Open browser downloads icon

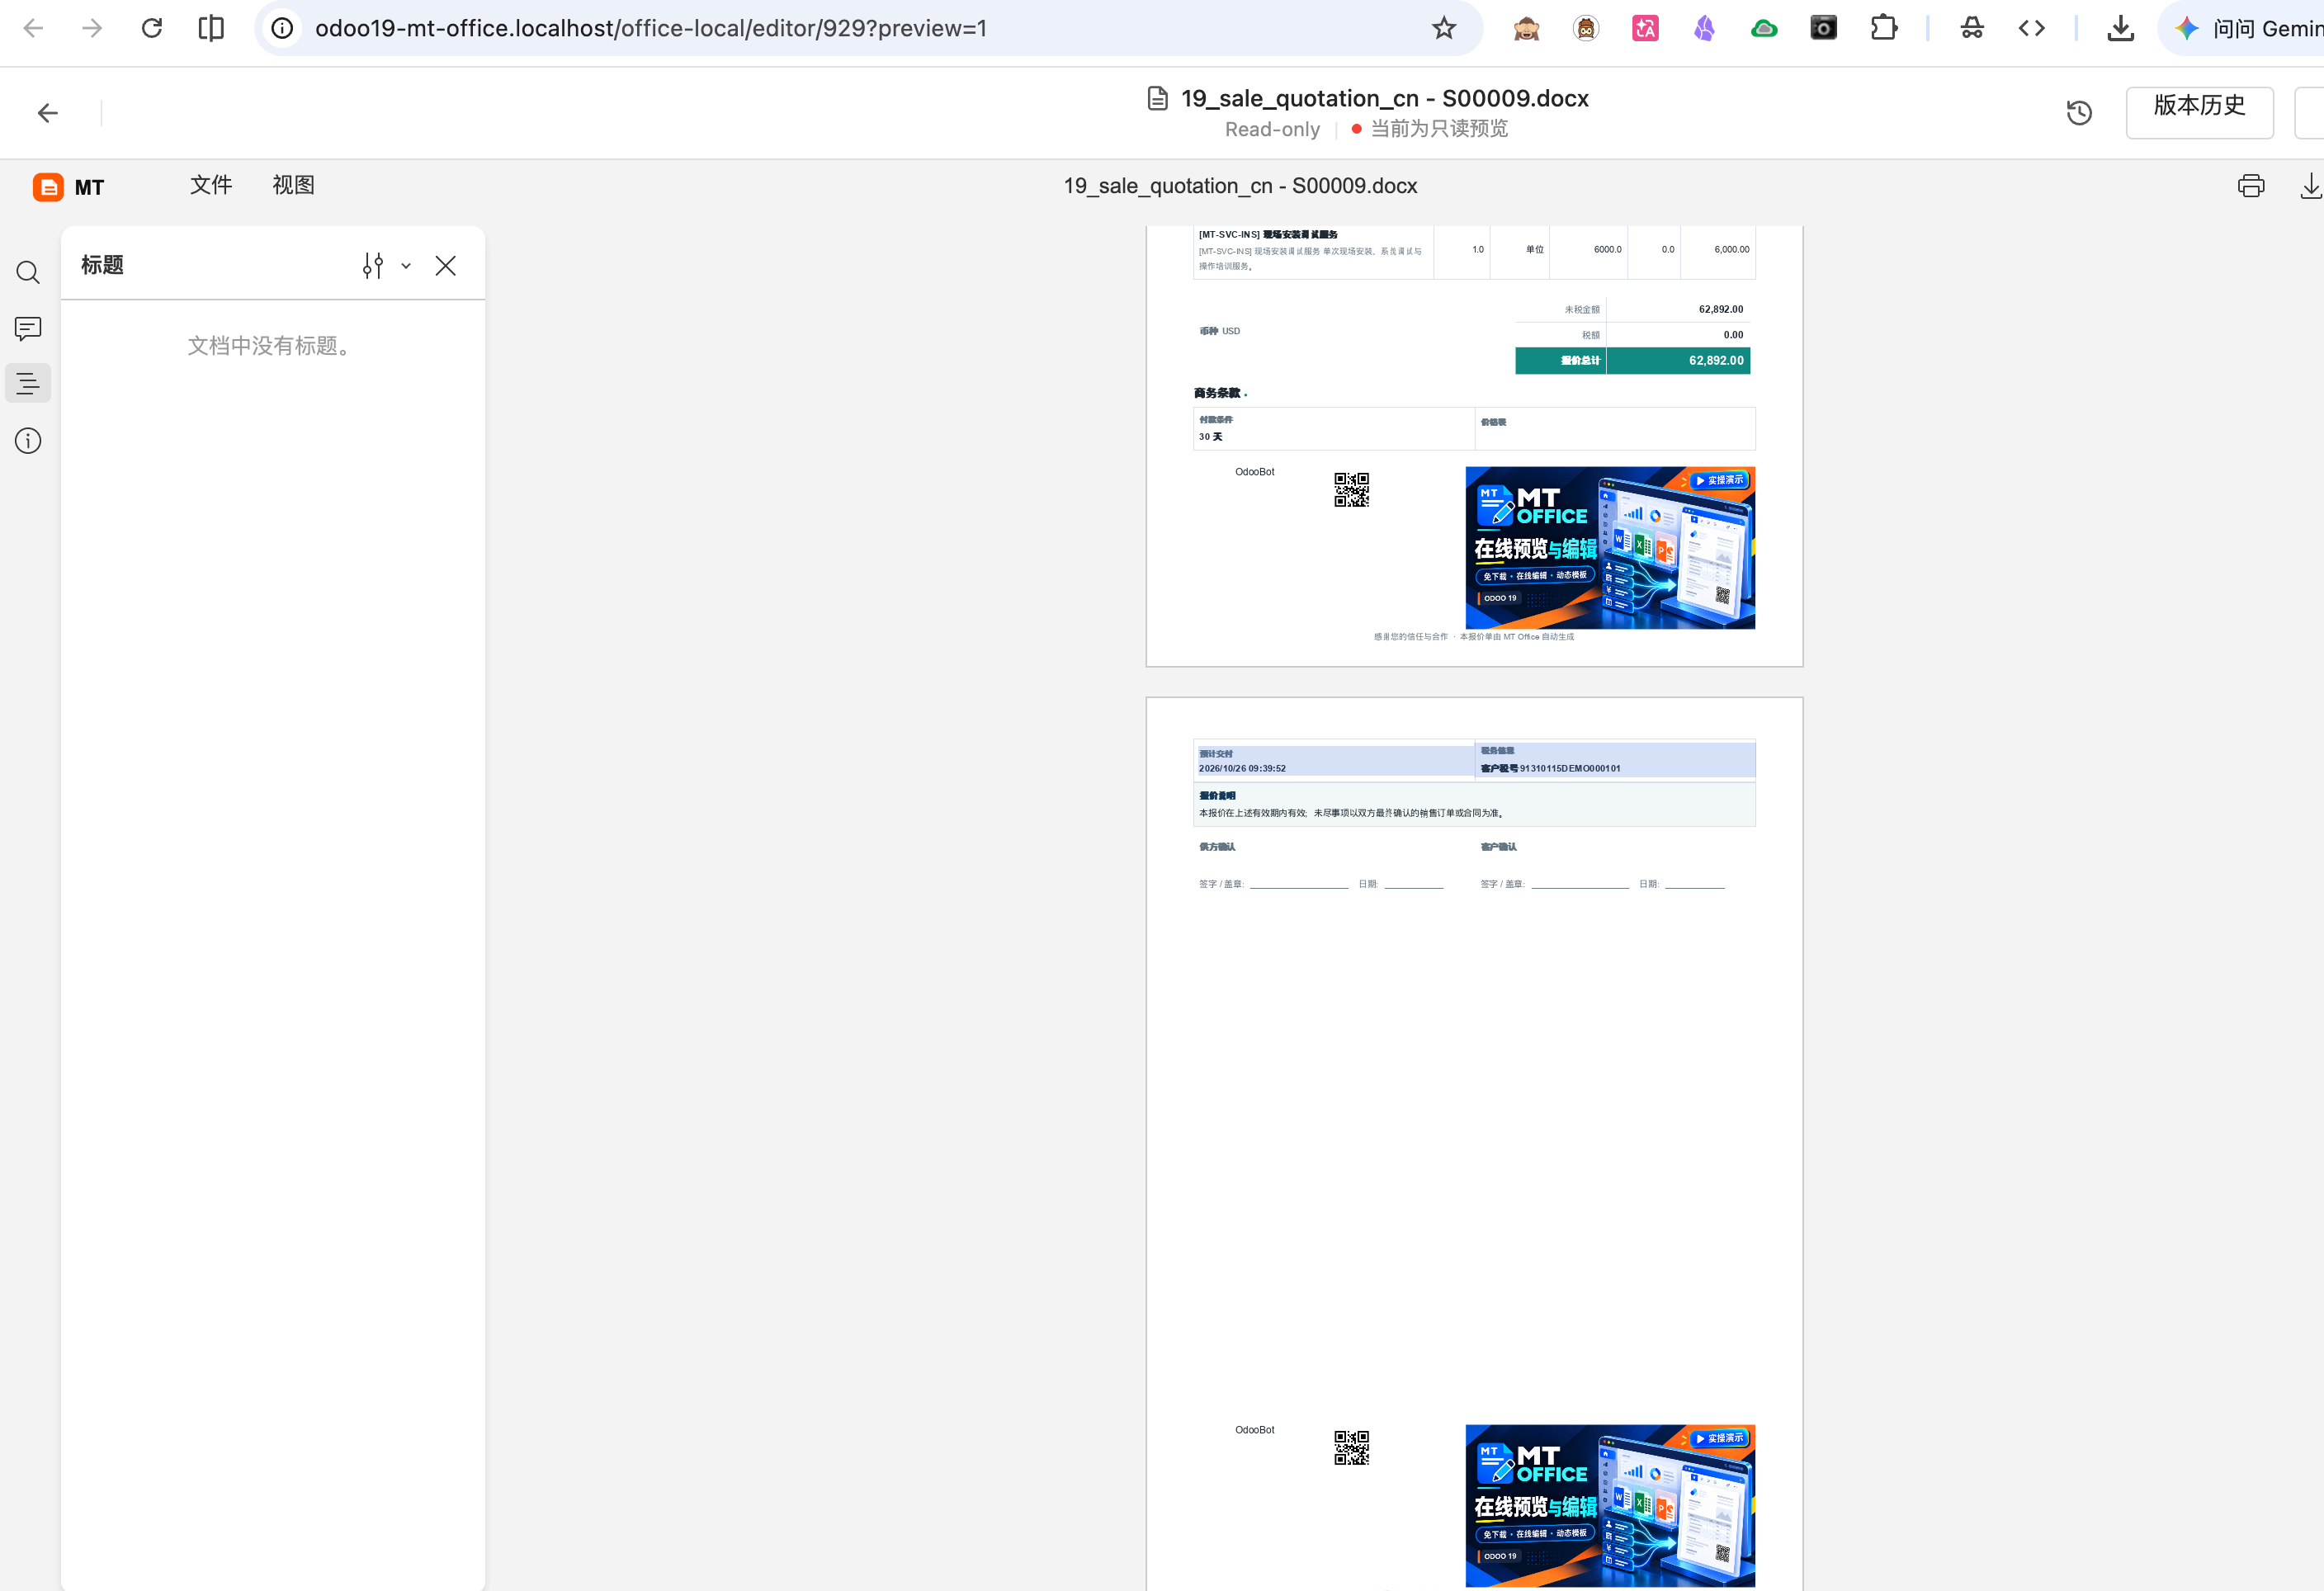click(2121, 28)
